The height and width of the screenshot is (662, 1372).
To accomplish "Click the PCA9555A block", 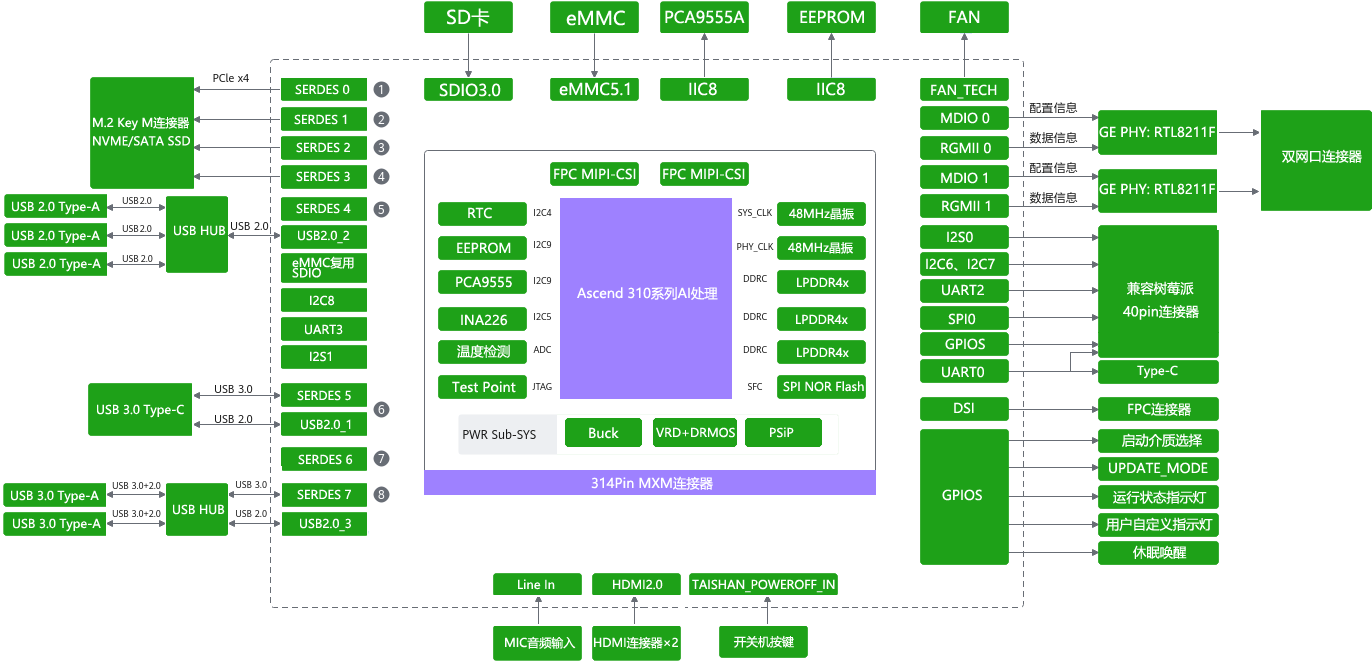I will click(704, 17).
